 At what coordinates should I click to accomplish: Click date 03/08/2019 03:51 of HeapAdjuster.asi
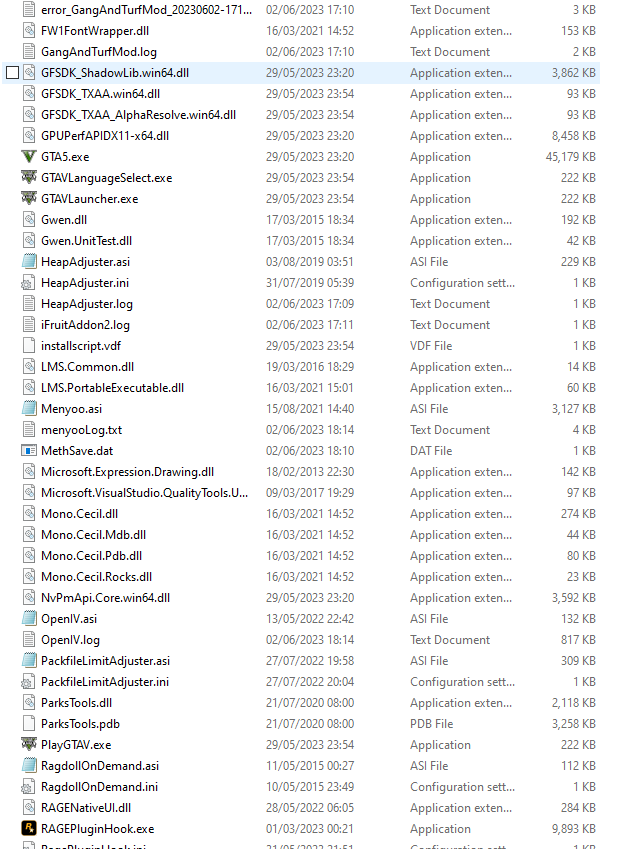pos(310,262)
